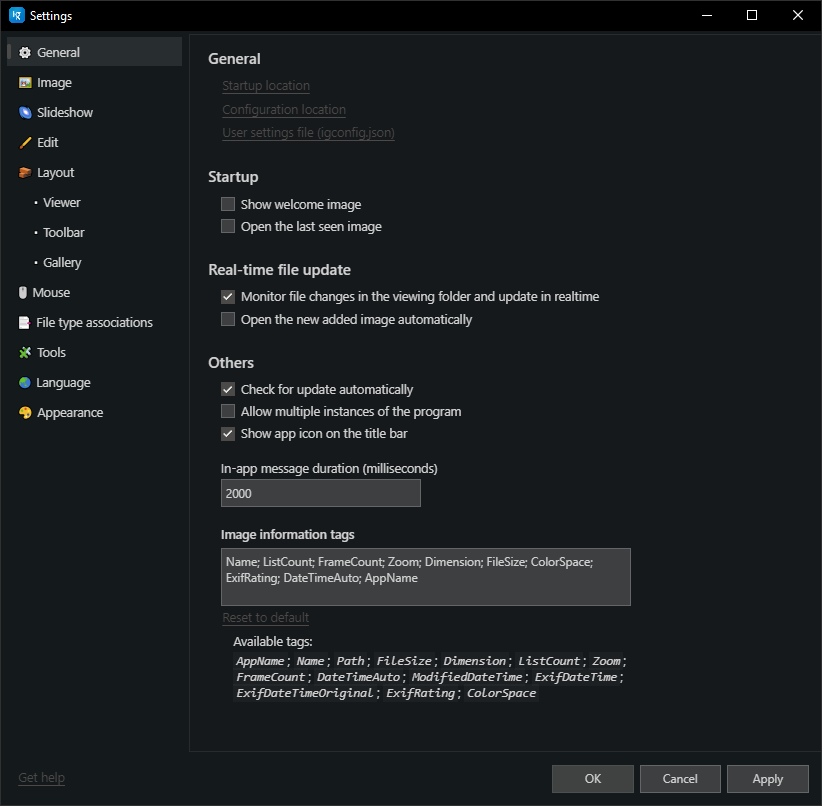
Task: Open the General settings page
Action: pyautogui.click(x=94, y=52)
